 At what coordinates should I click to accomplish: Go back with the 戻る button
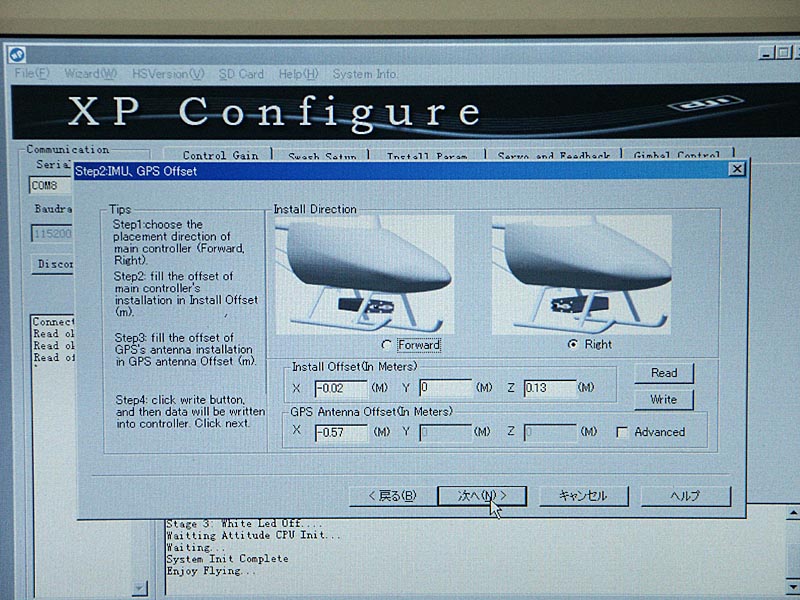click(x=391, y=496)
